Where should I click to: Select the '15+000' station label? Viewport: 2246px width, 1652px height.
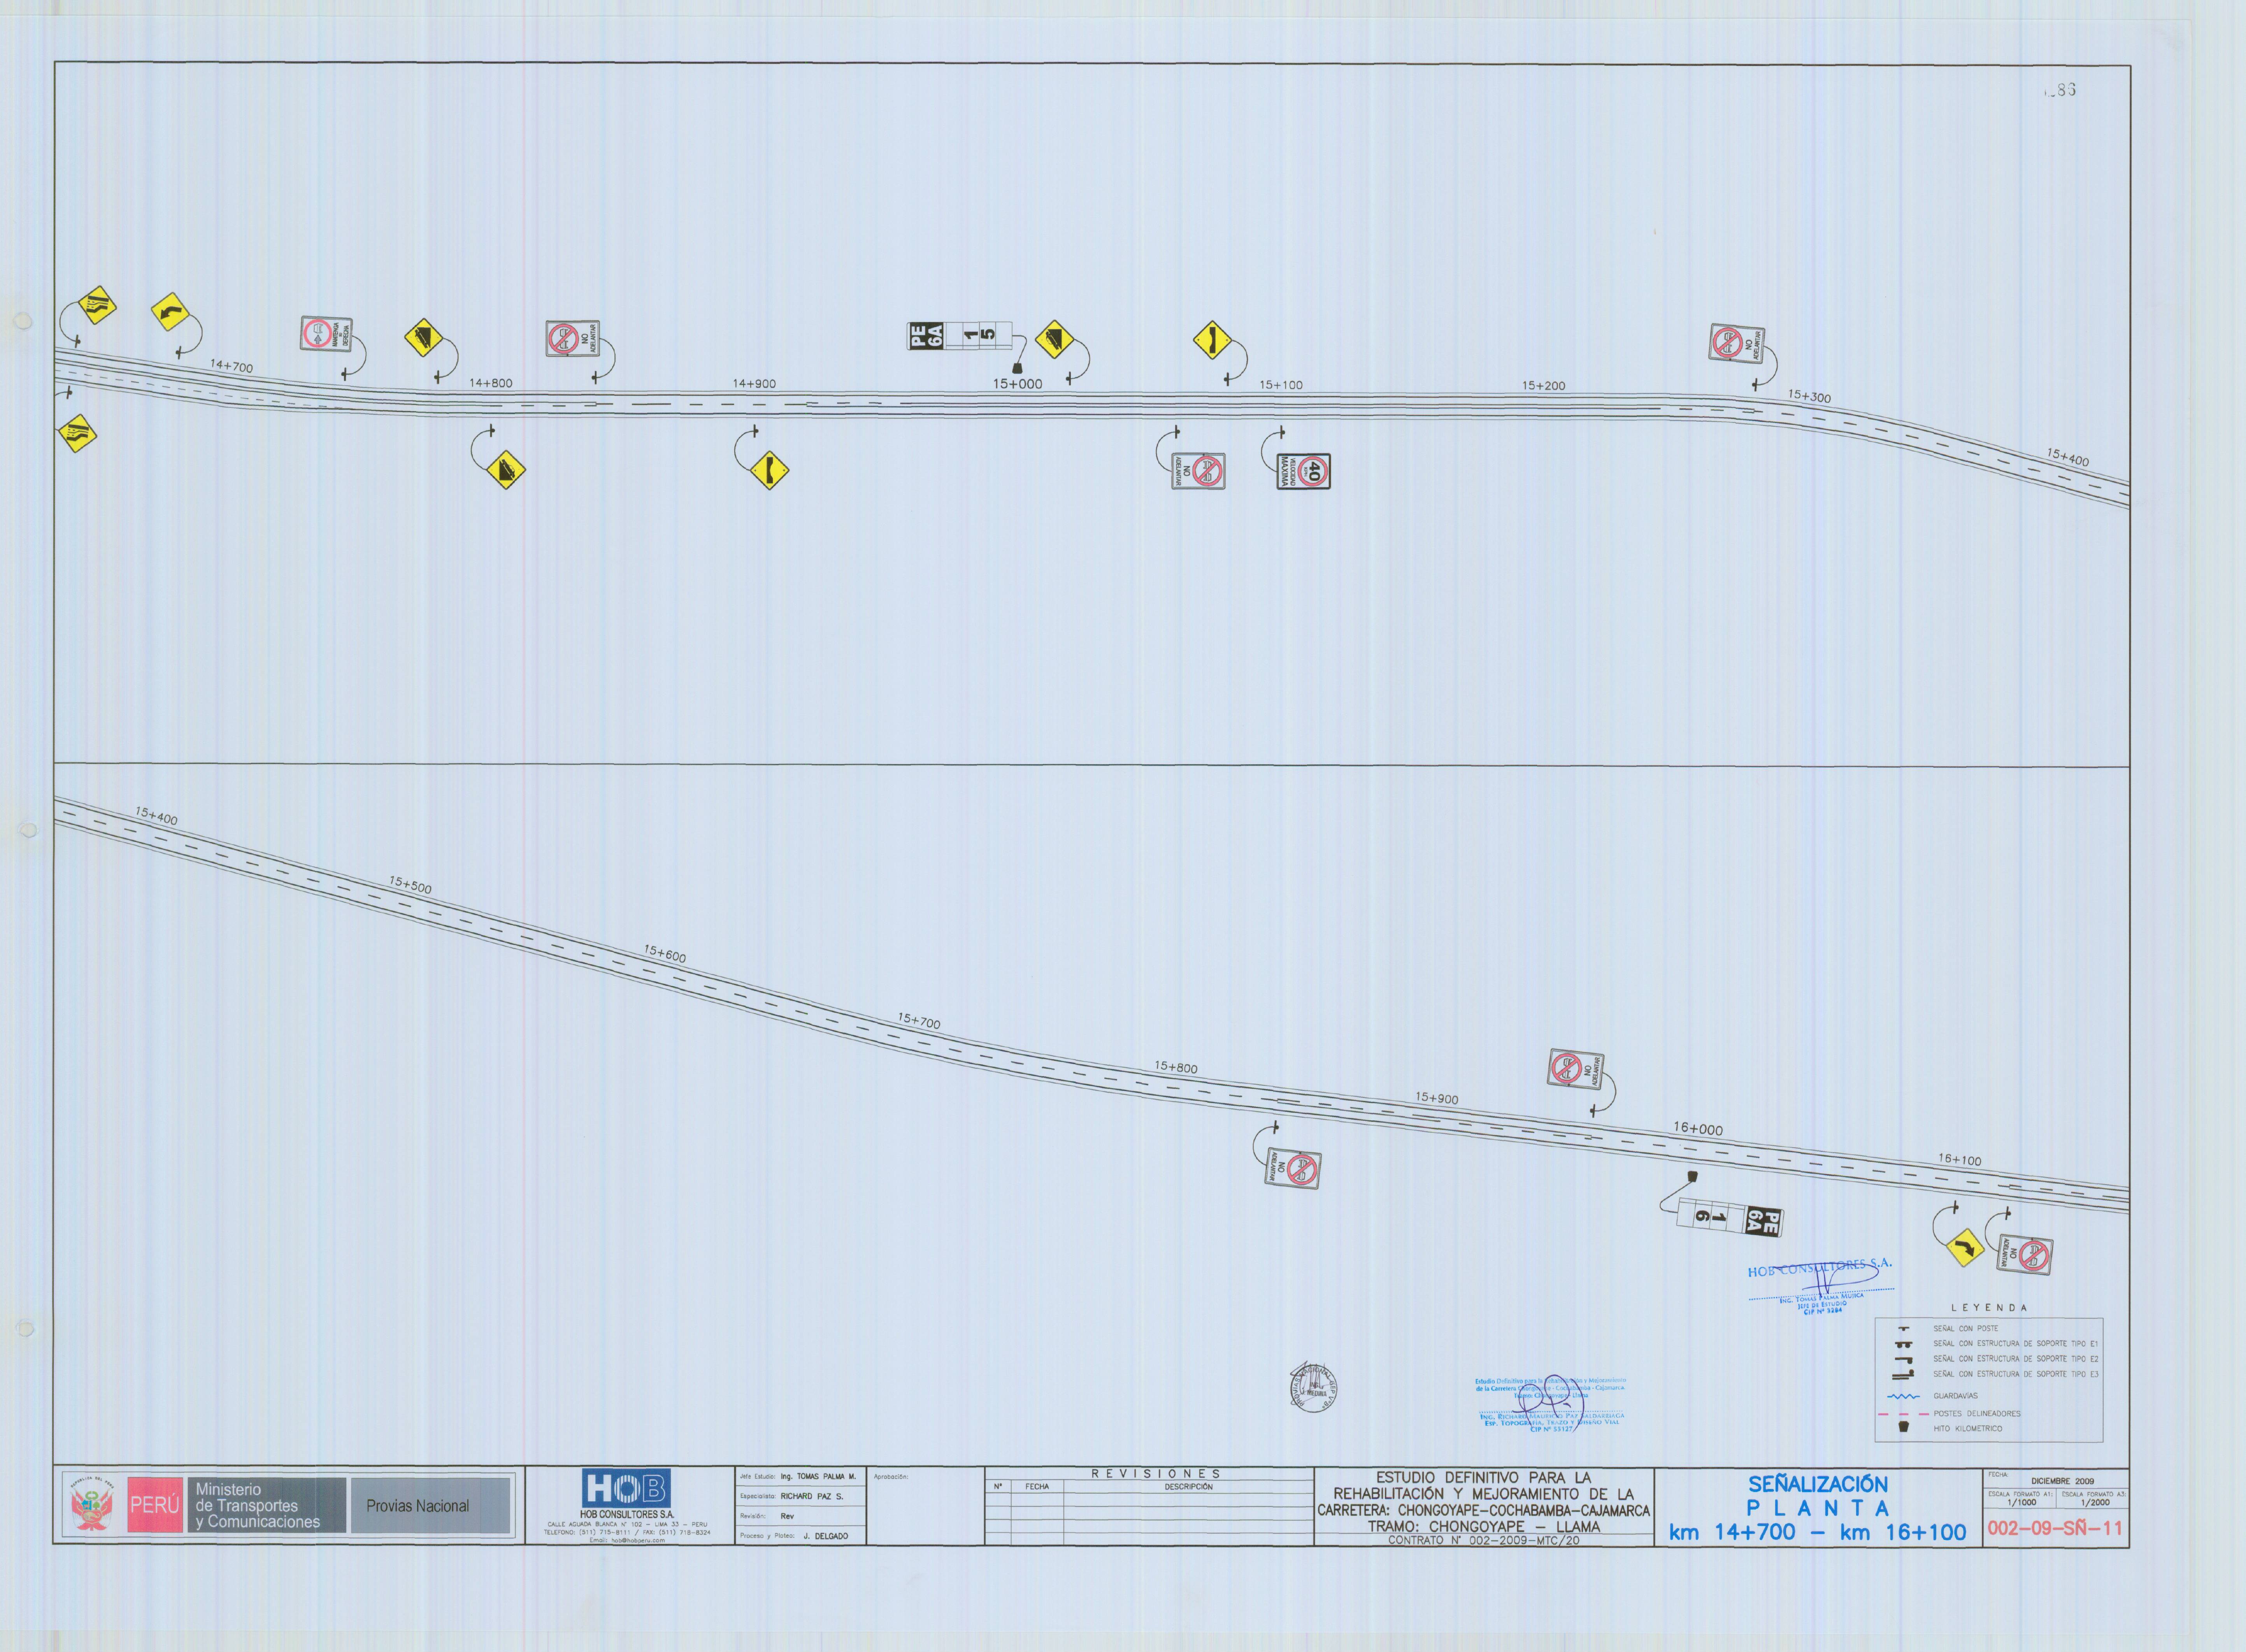tap(1017, 384)
